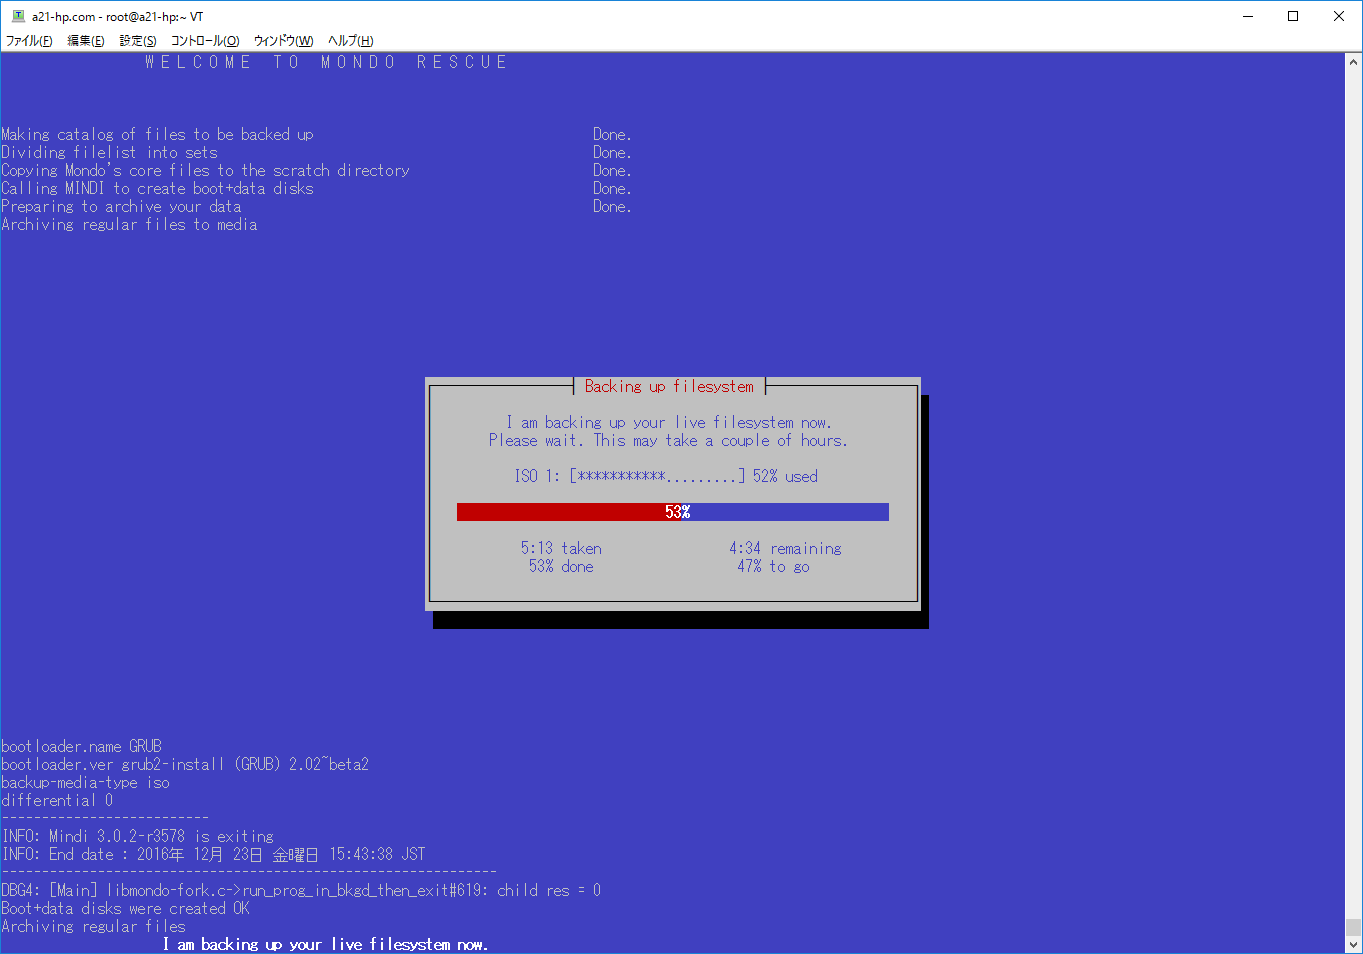Open the 編集(E) menu
This screenshot has width=1363, height=954.
click(86, 41)
